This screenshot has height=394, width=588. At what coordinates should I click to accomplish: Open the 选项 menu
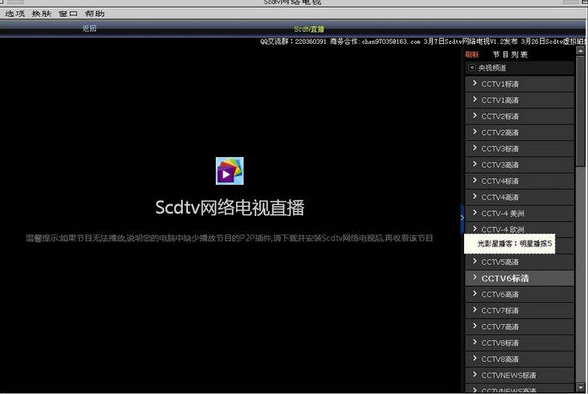pos(15,14)
